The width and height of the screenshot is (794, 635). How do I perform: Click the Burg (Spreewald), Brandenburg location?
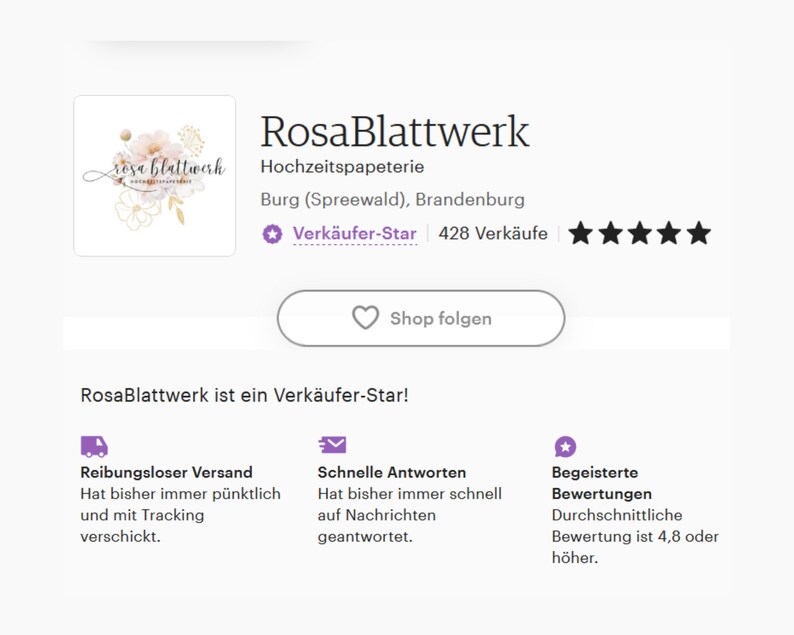pos(392,200)
